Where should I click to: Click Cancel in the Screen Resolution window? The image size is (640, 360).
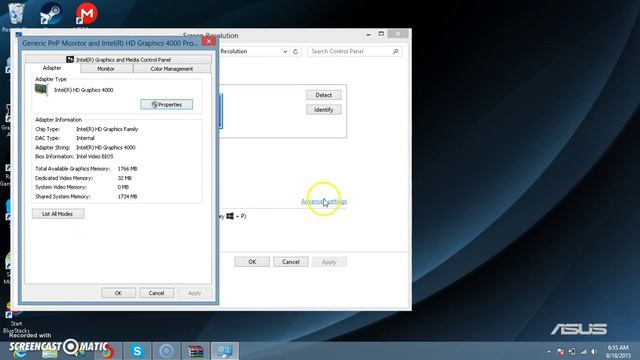click(x=291, y=262)
